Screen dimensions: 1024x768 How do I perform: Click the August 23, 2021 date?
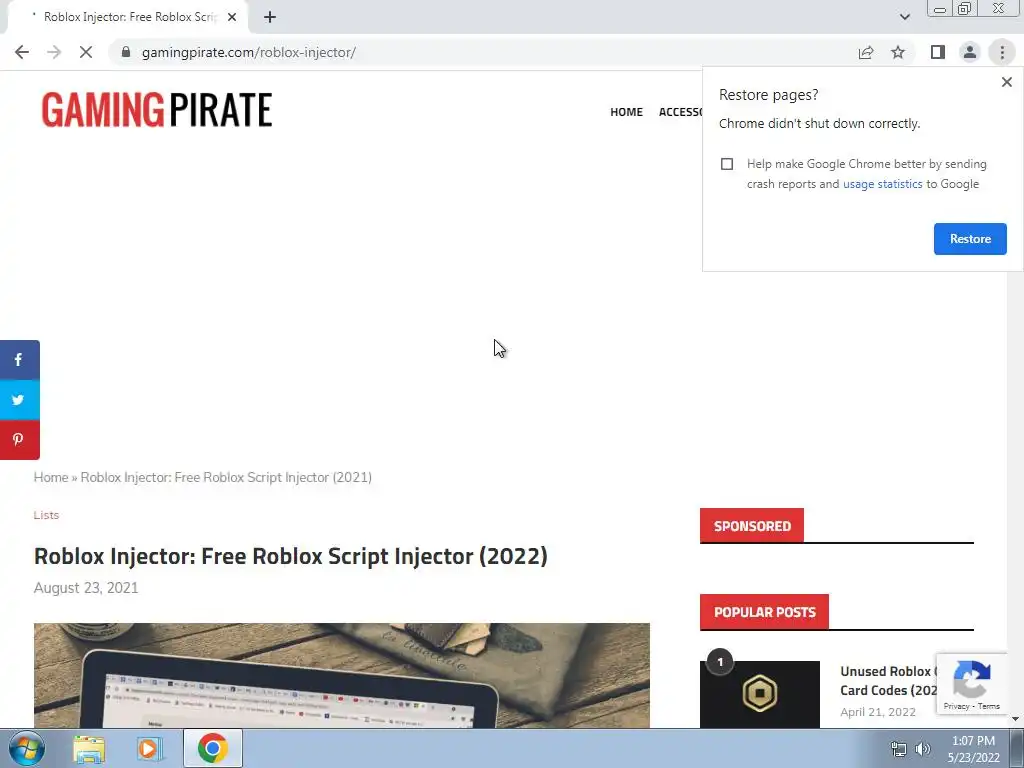coord(86,588)
